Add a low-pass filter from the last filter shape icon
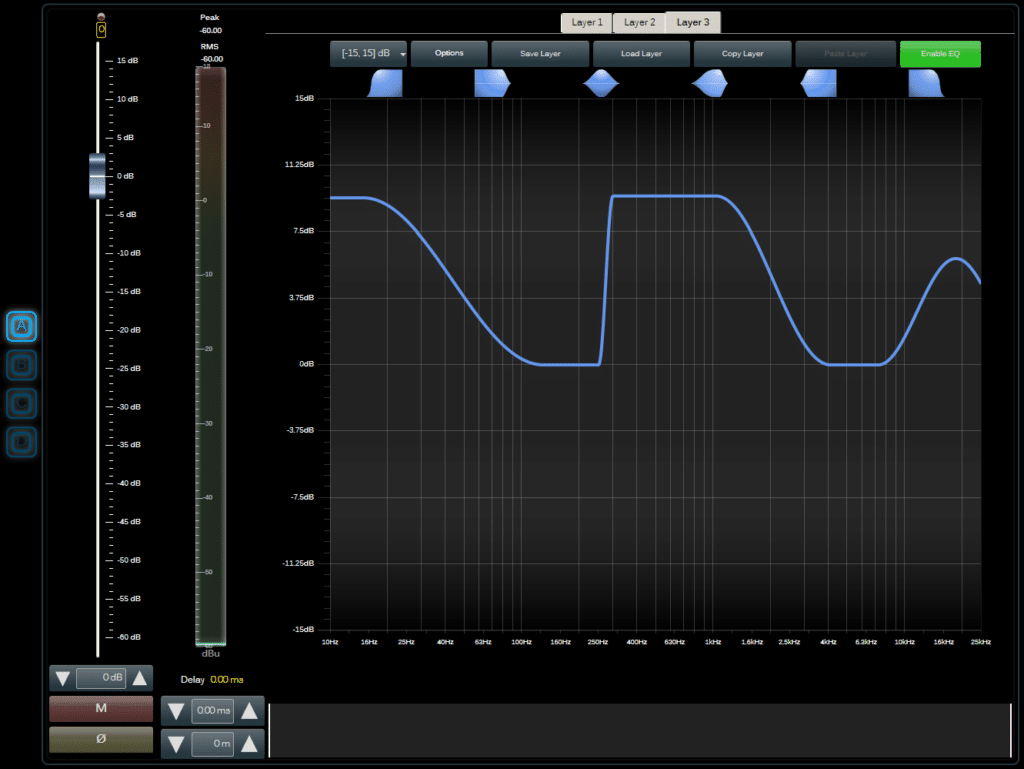Image resolution: width=1024 pixels, height=769 pixels. coord(926,84)
